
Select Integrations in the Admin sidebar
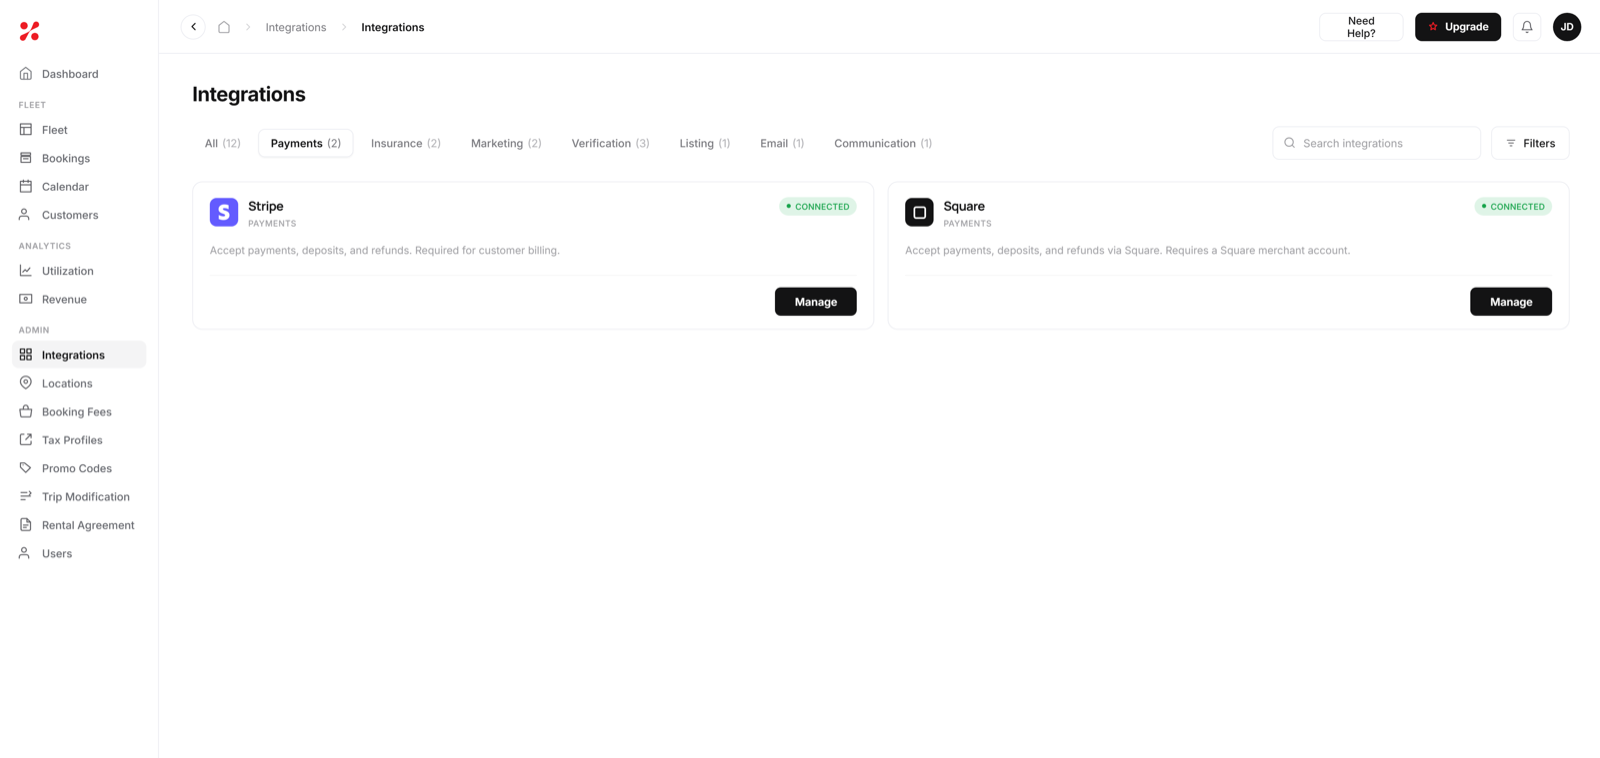click(x=79, y=355)
